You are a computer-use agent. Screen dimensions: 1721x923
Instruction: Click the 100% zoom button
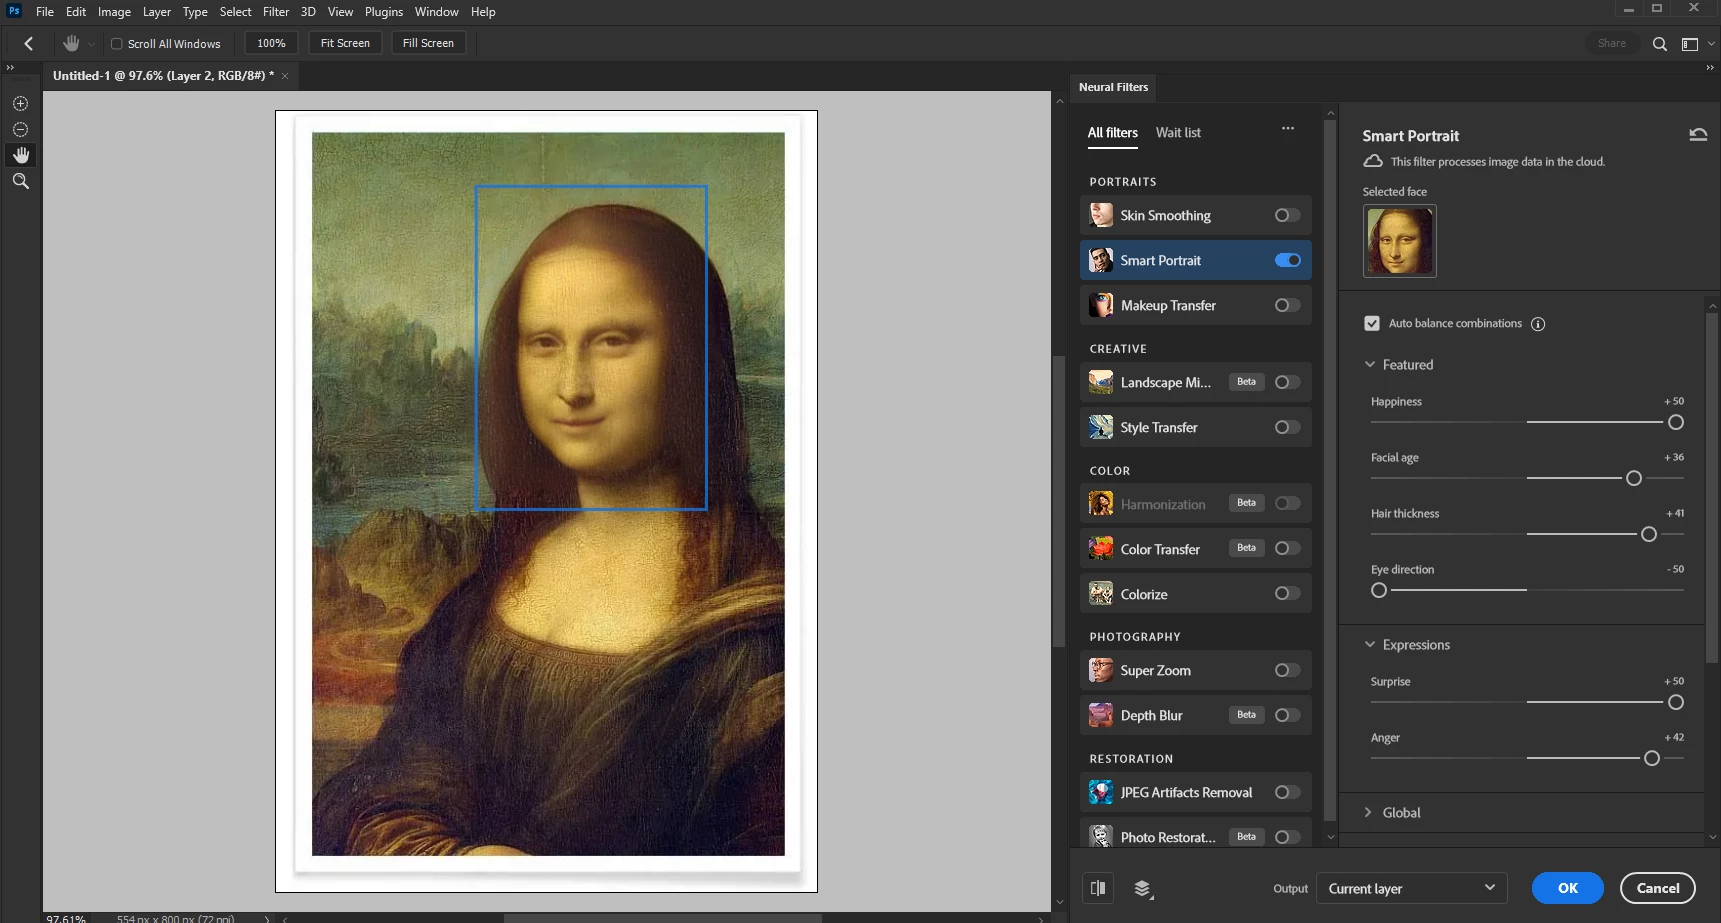[x=271, y=43]
